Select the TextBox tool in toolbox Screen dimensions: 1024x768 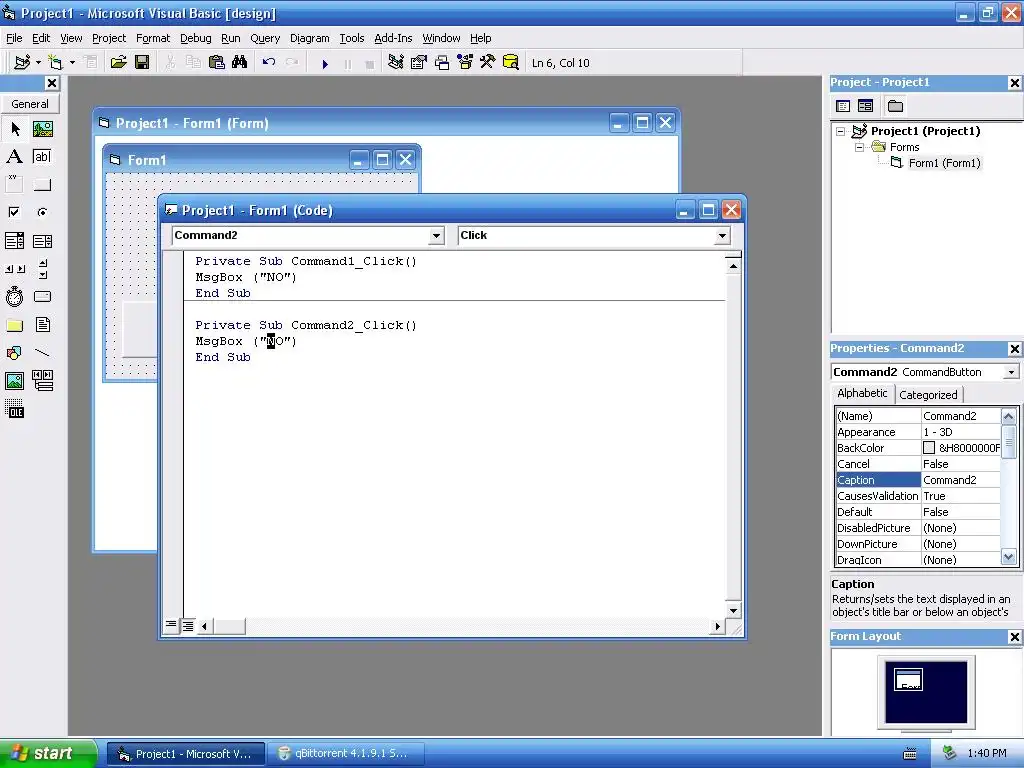[42, 157]
